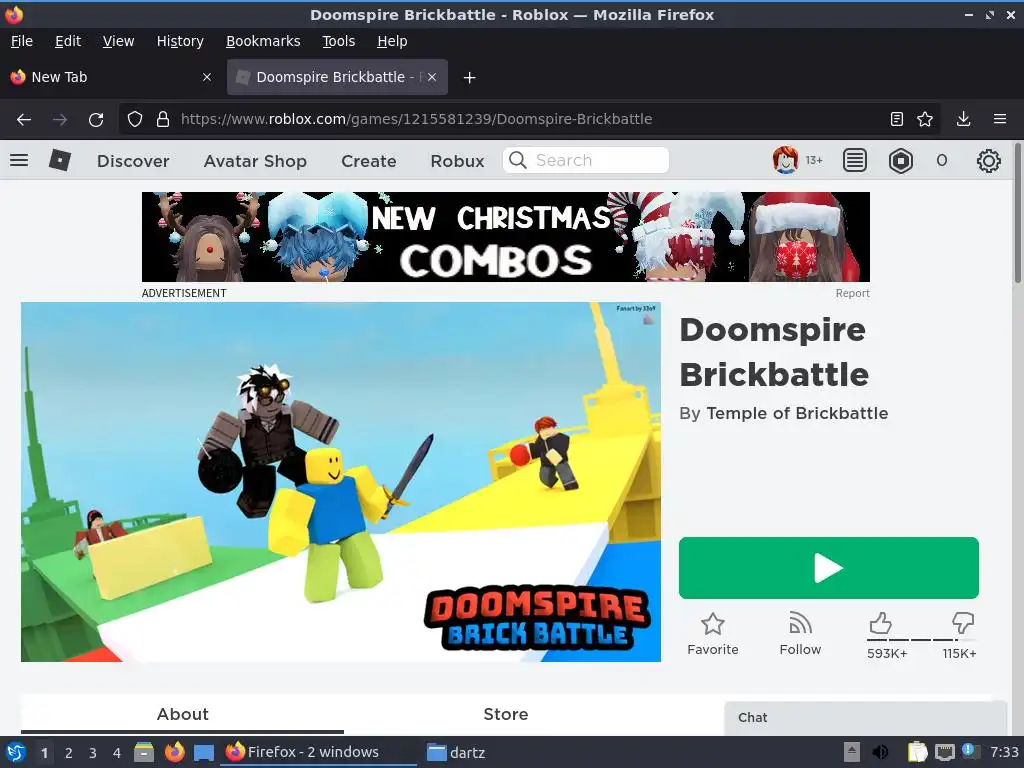Open the Tools menu
The height and width of the screenshot is (768, 1024).
pos(338,41)
